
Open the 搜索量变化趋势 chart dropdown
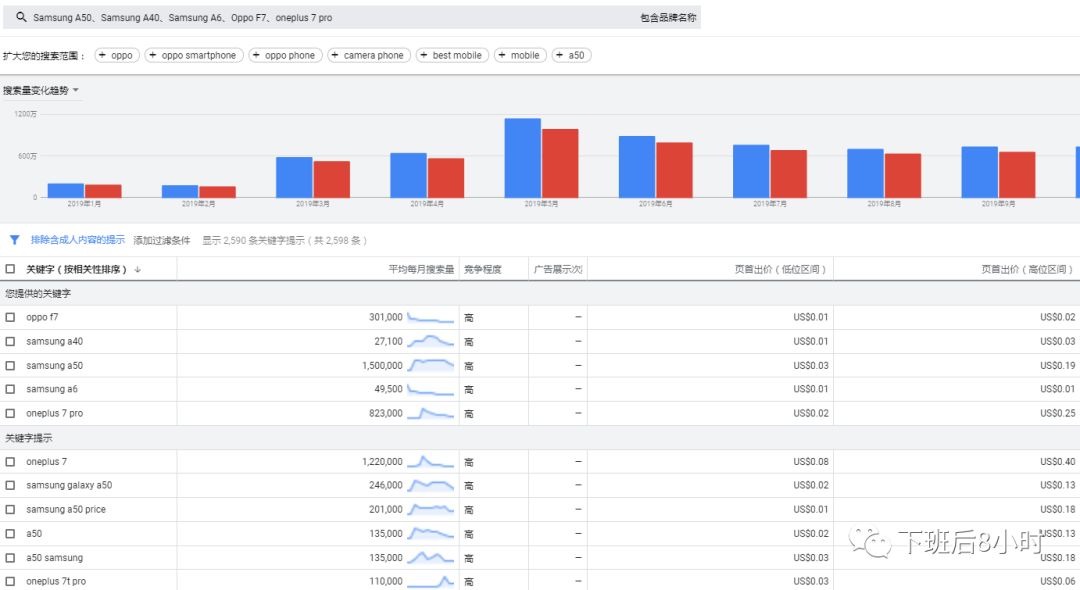(41, 90)
